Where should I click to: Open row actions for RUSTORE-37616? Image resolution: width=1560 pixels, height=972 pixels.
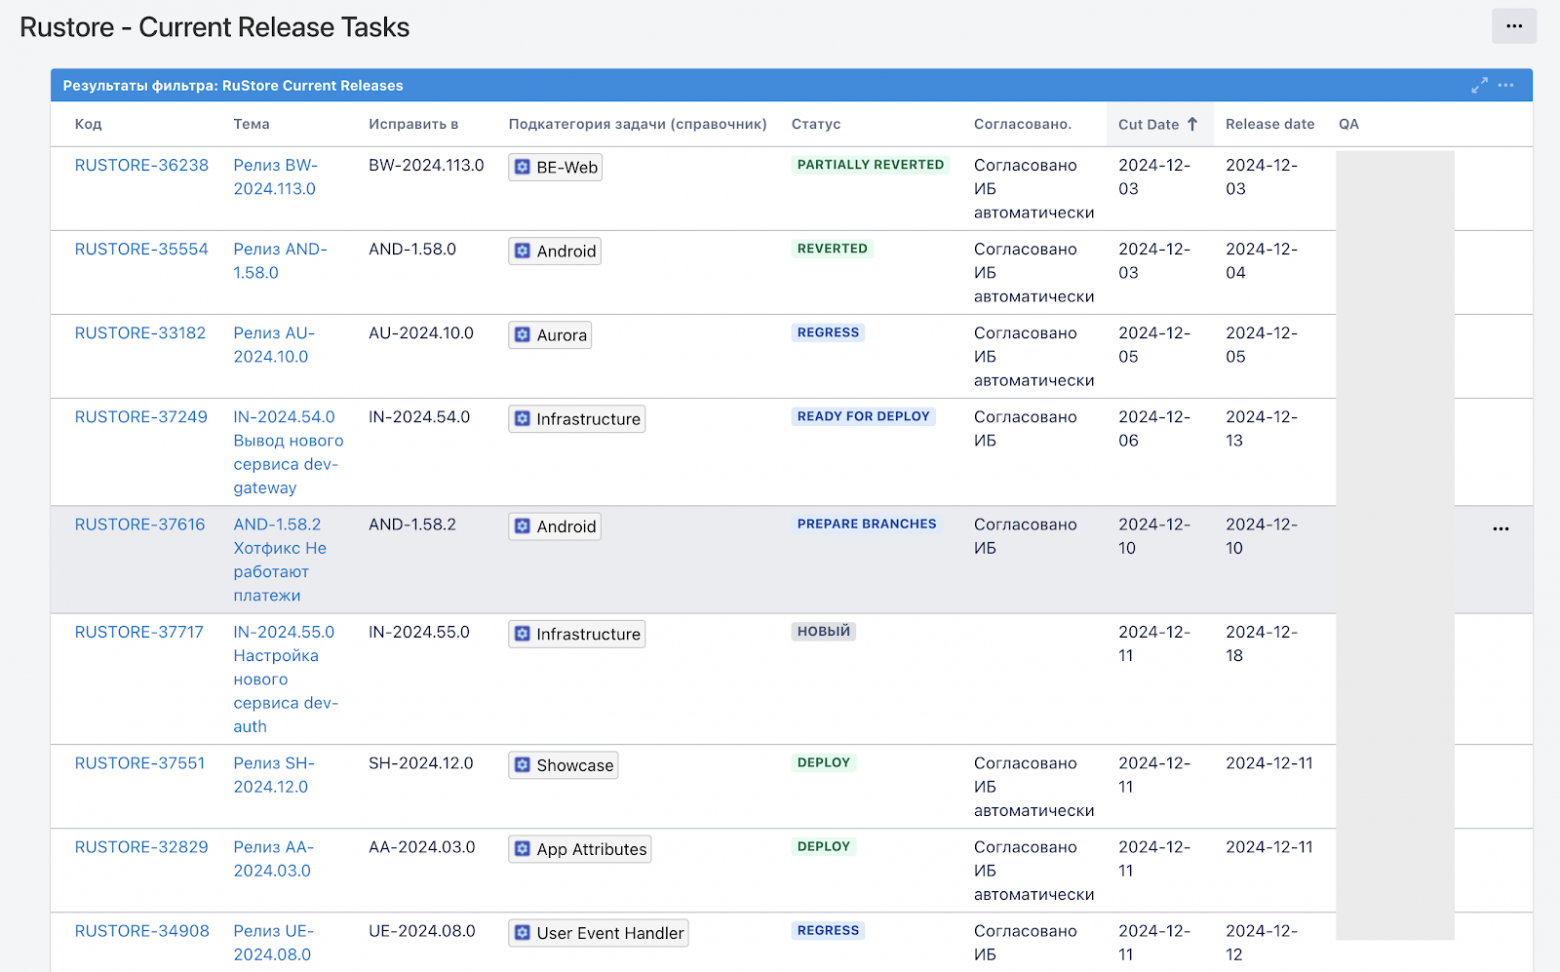click(x=1501, y=529)
